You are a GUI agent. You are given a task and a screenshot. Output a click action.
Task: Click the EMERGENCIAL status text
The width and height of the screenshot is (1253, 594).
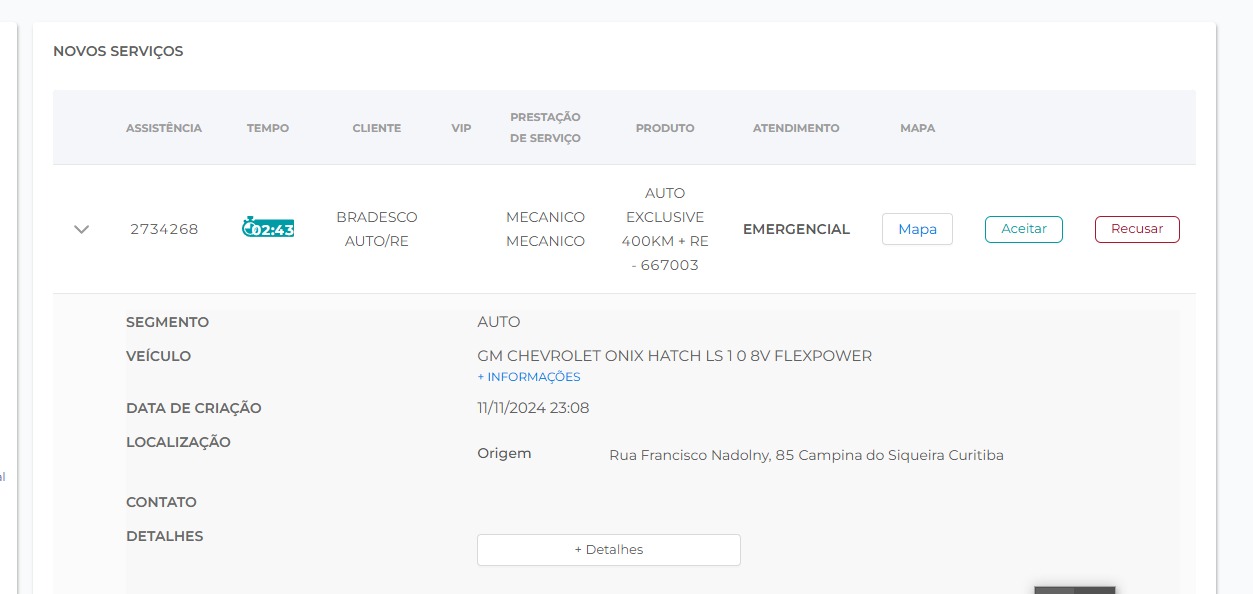tap(796, 229)
